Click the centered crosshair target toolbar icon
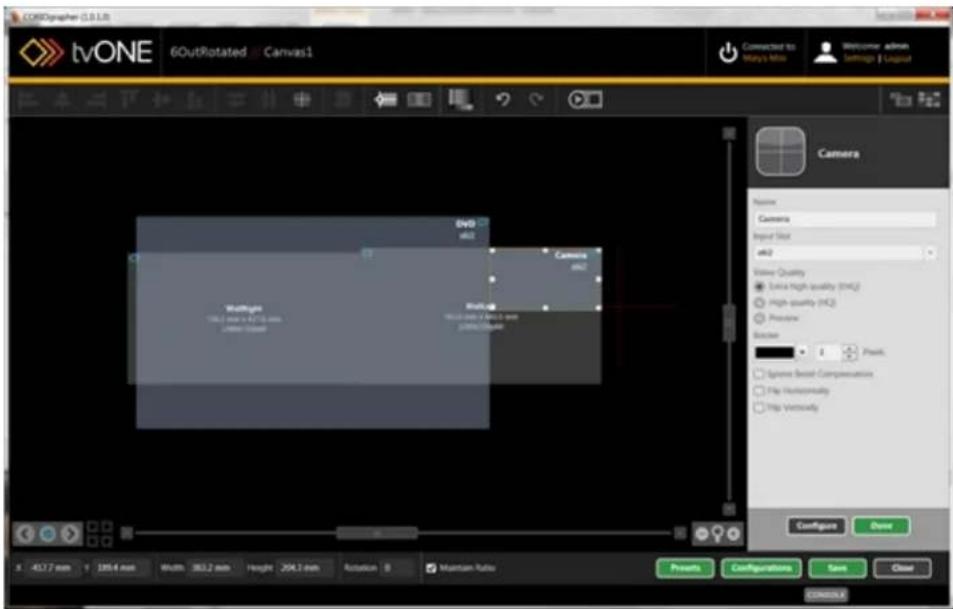Image resolution: width=953 pixels, height=609 pixels. [x=302, y=100]
